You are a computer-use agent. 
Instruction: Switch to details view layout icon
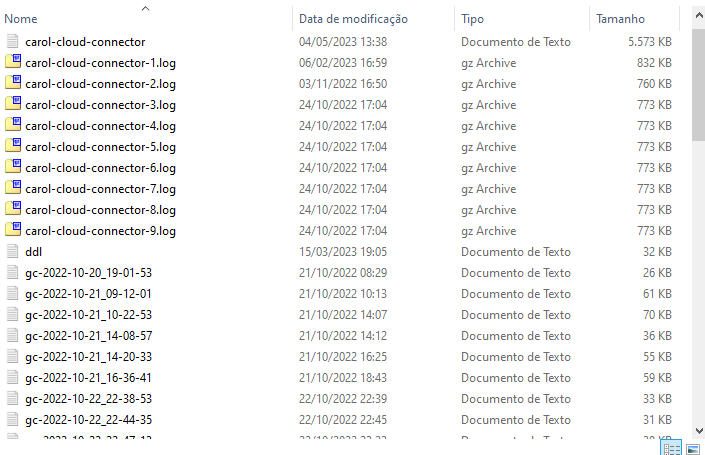click(x=672, y=448)
